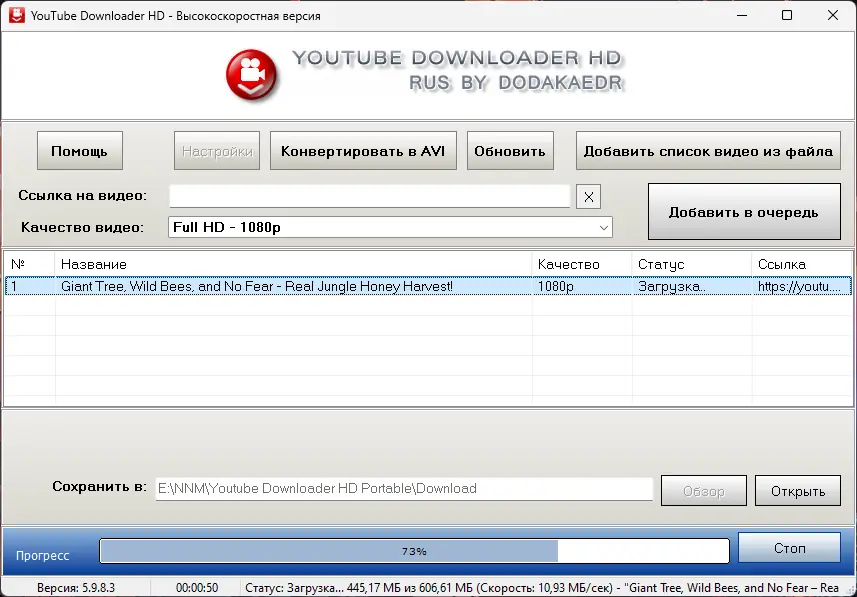
Task: Click Добавить список видео из файла
Action: pos(708,151)
